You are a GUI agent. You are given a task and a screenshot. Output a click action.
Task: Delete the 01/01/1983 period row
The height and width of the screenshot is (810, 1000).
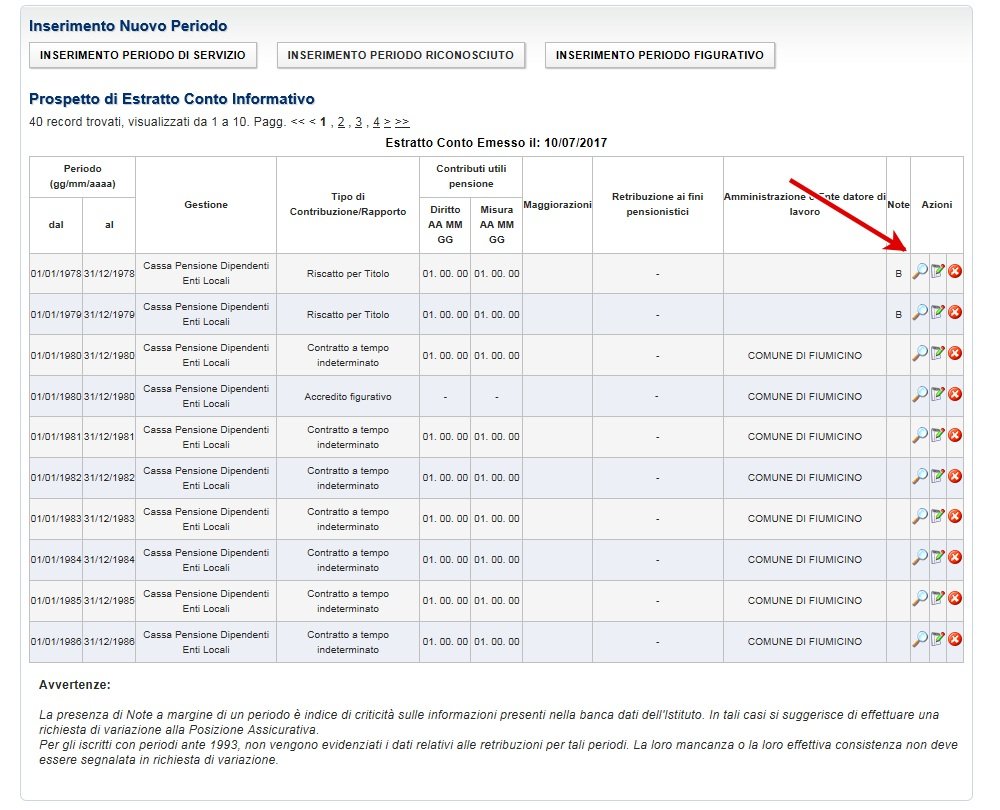pyautogui.click(x=955, y=516)
